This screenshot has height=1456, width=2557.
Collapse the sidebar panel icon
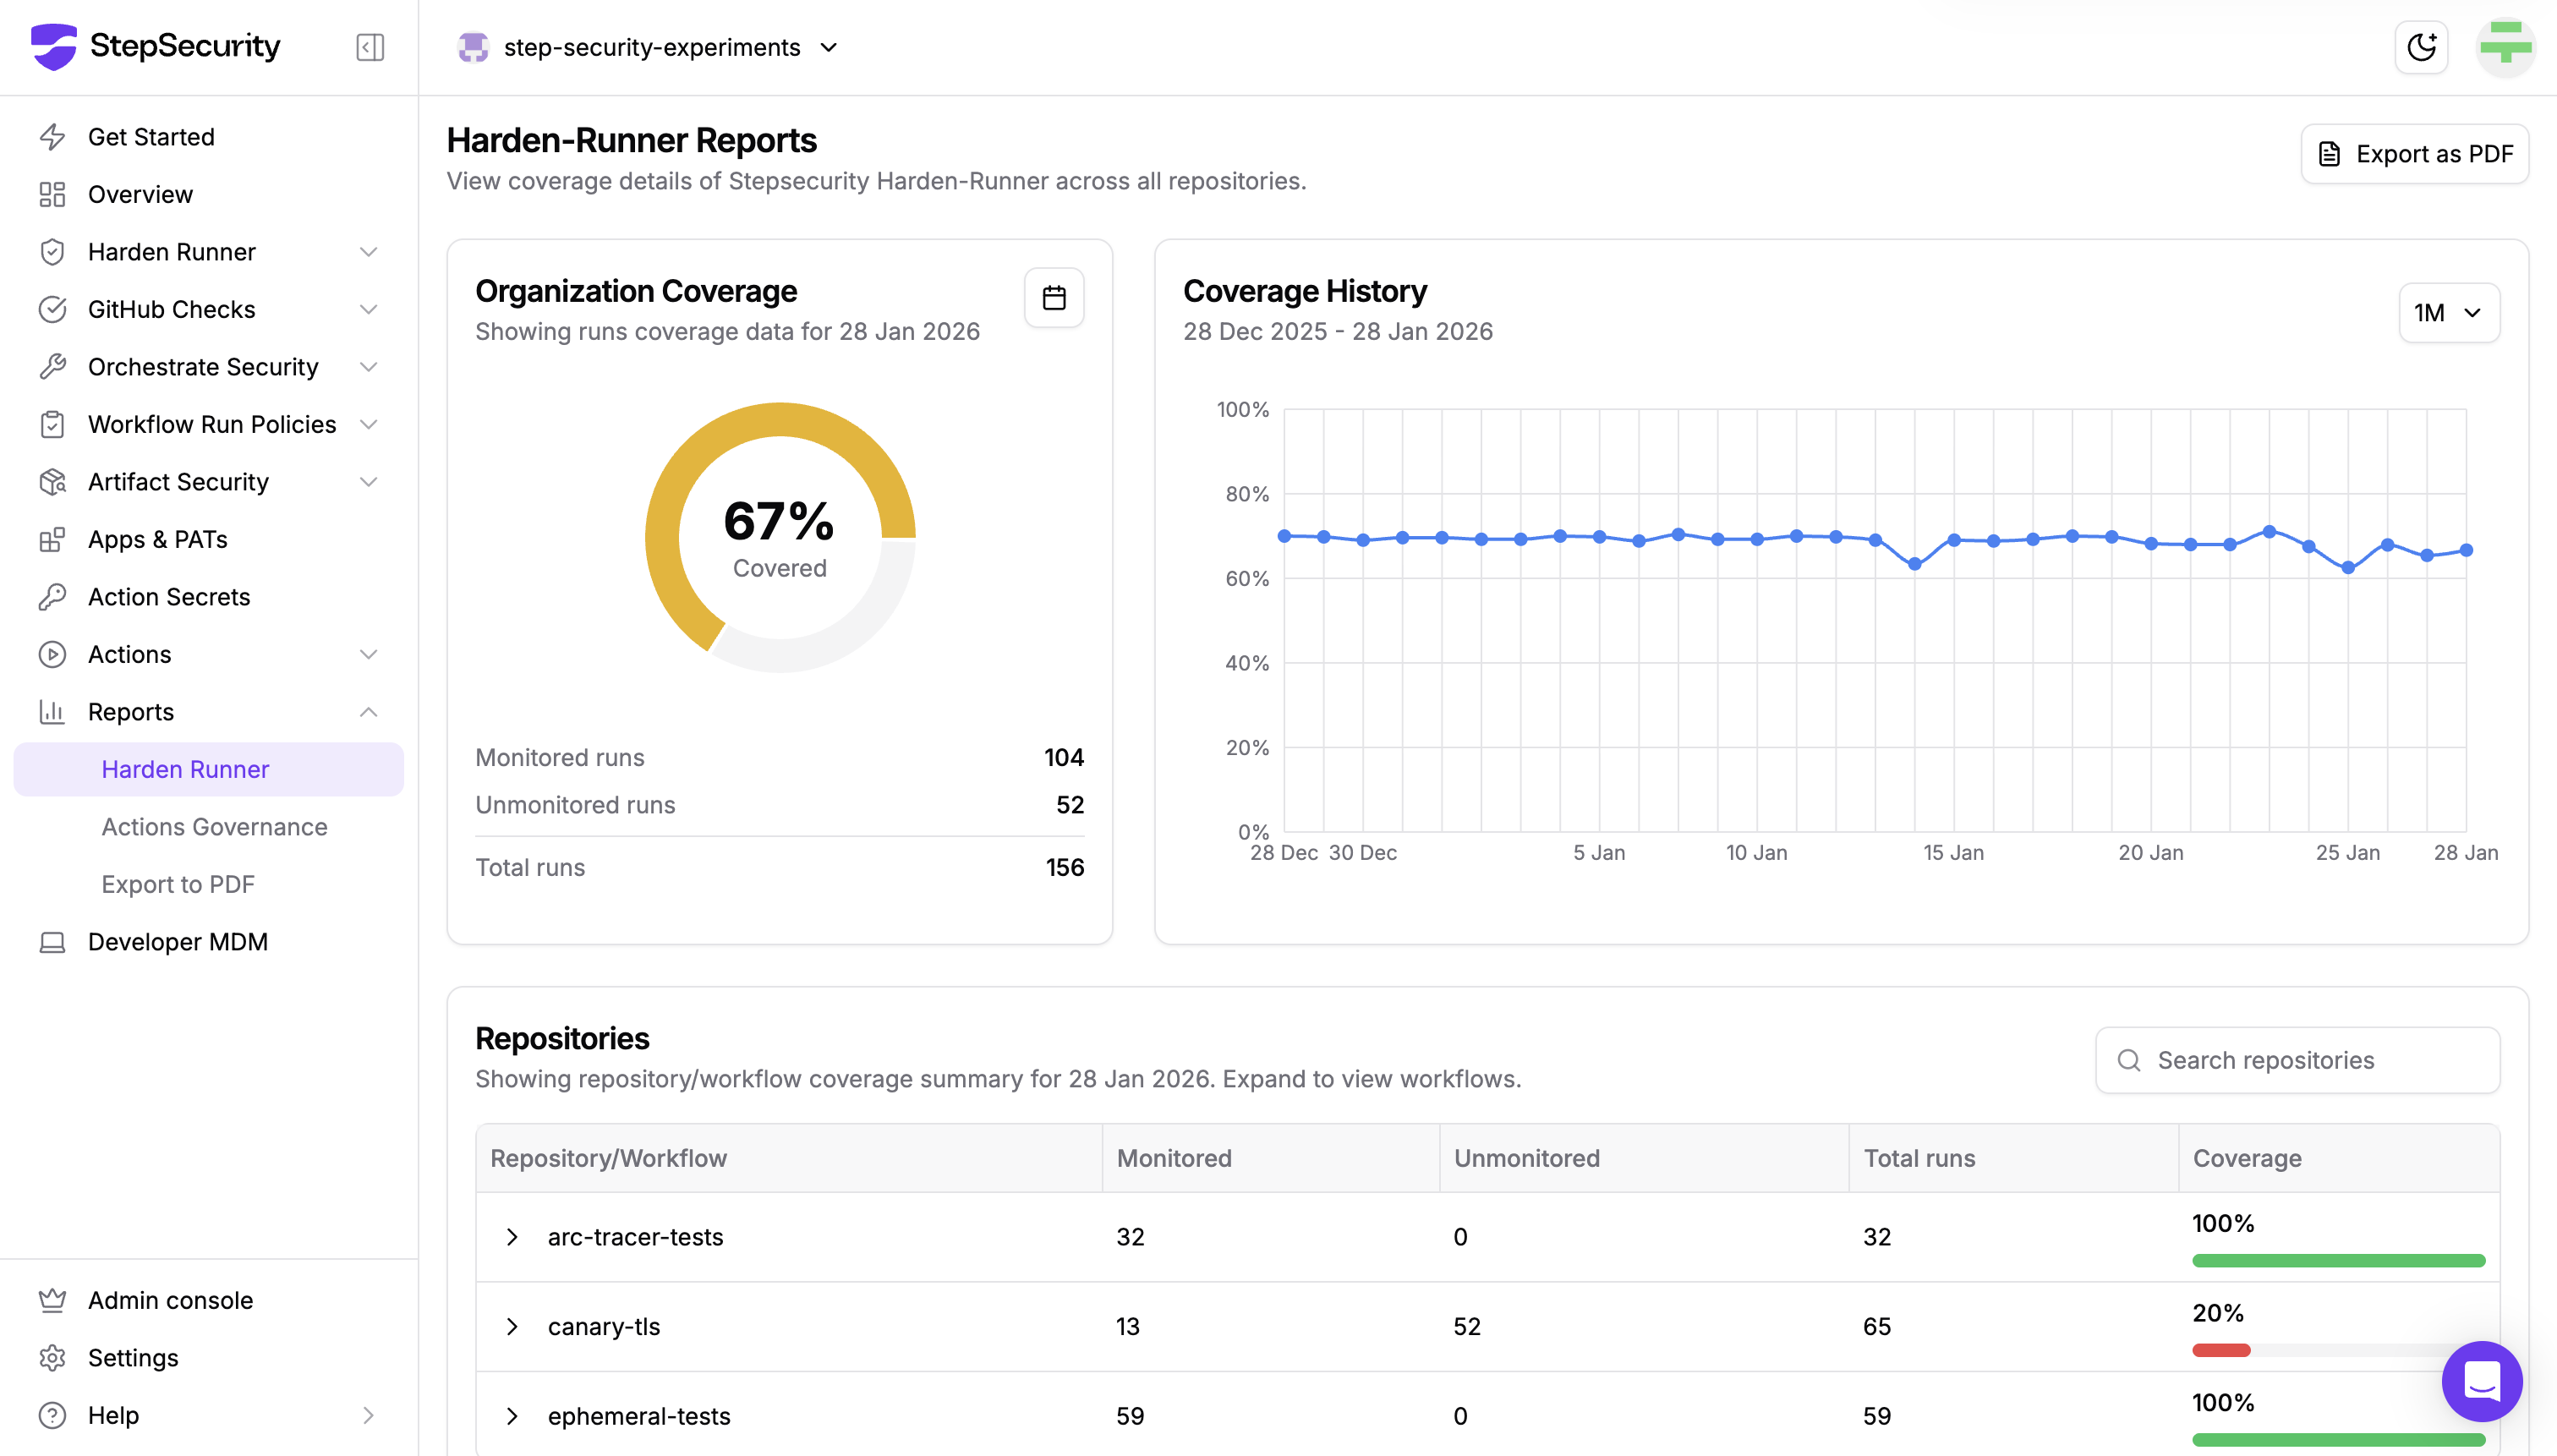369,47
